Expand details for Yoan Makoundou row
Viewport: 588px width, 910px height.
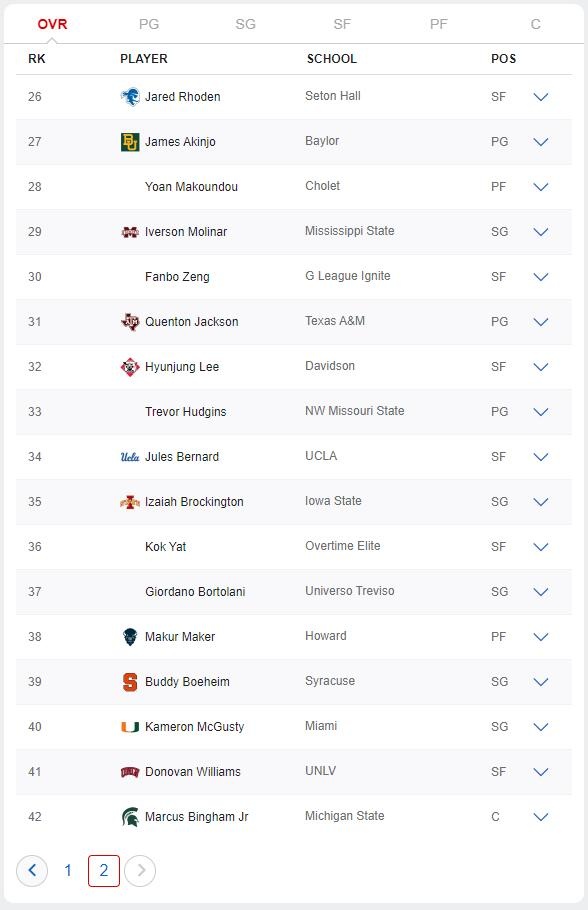(x=540, y=187)
